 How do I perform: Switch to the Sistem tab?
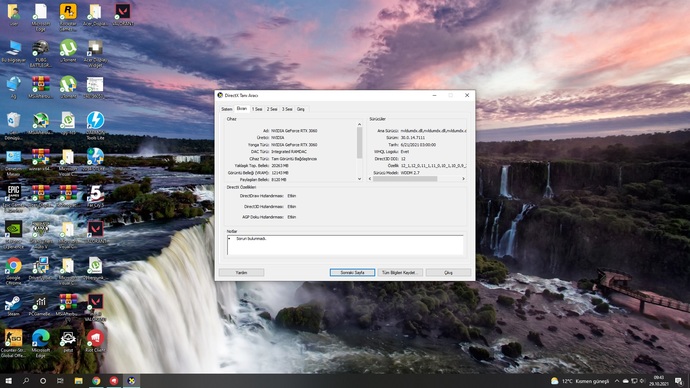click(x=227, y=109)
